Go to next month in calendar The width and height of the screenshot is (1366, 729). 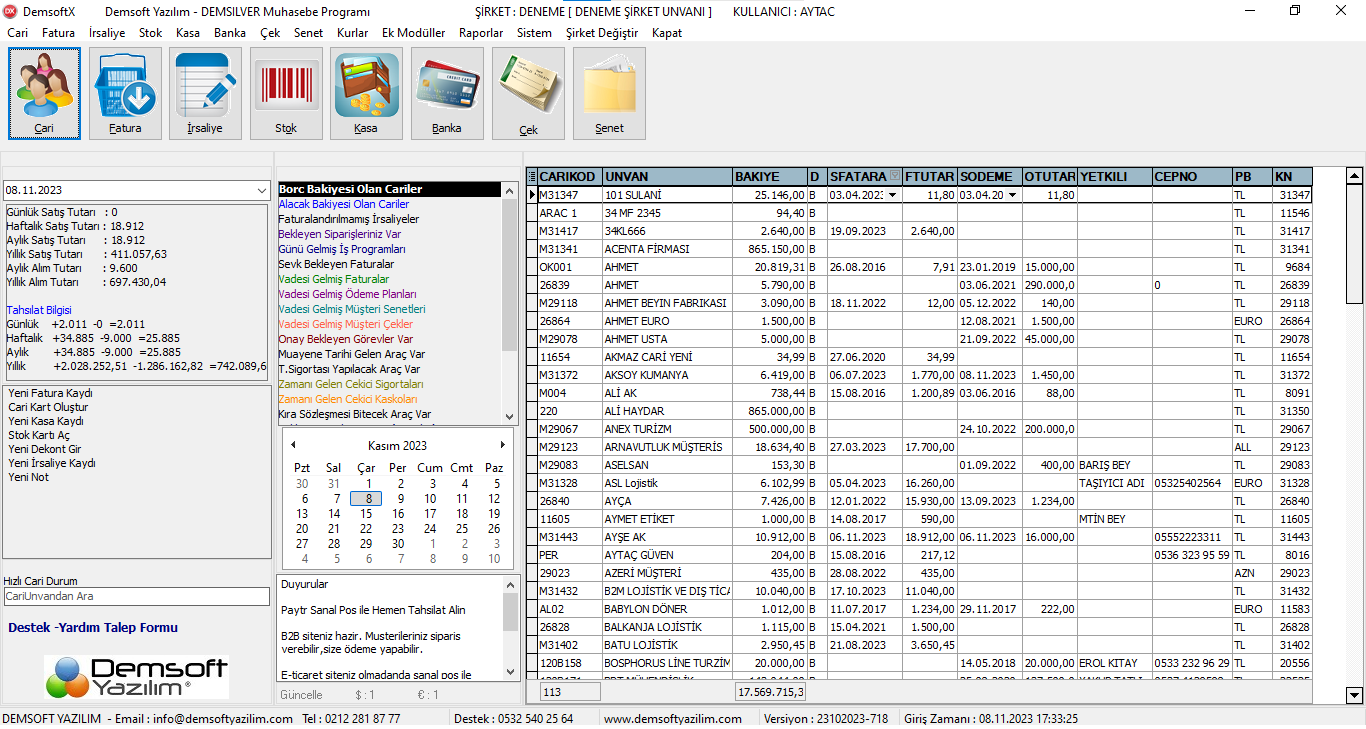[x=502, y=445]
